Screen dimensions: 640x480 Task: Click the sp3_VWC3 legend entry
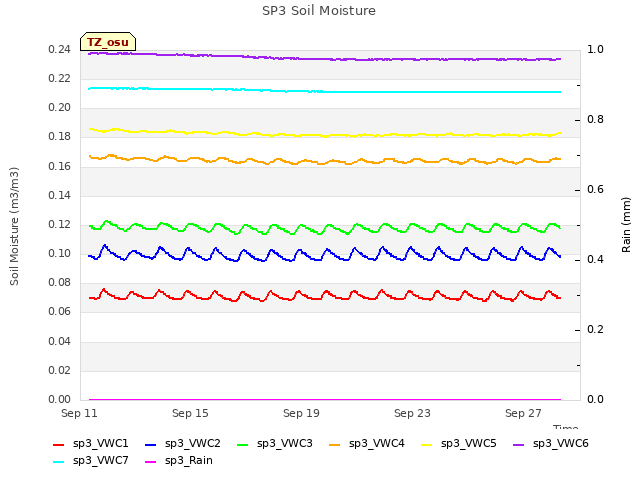pos(275,444)
